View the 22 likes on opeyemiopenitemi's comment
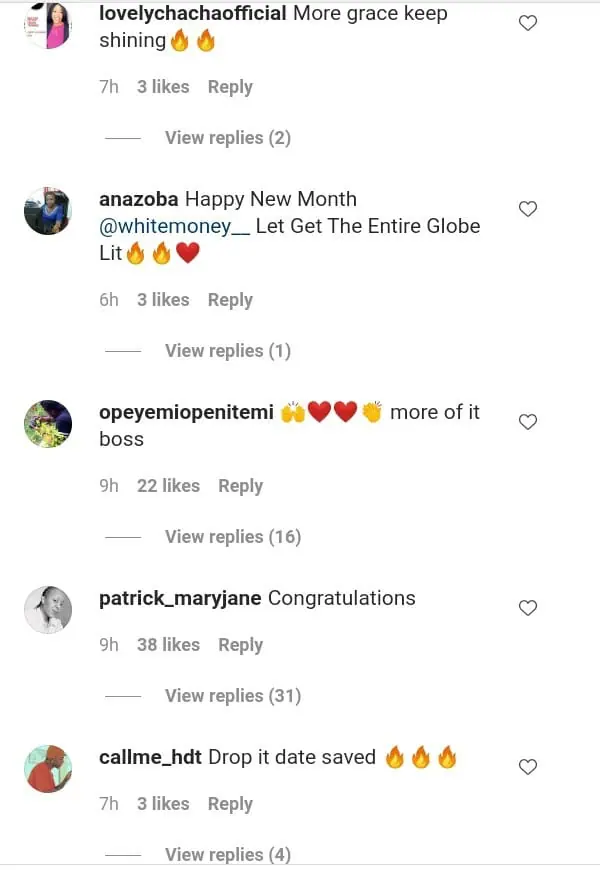The width and height of the screenshot is (600, 870). tap(168, 486)
